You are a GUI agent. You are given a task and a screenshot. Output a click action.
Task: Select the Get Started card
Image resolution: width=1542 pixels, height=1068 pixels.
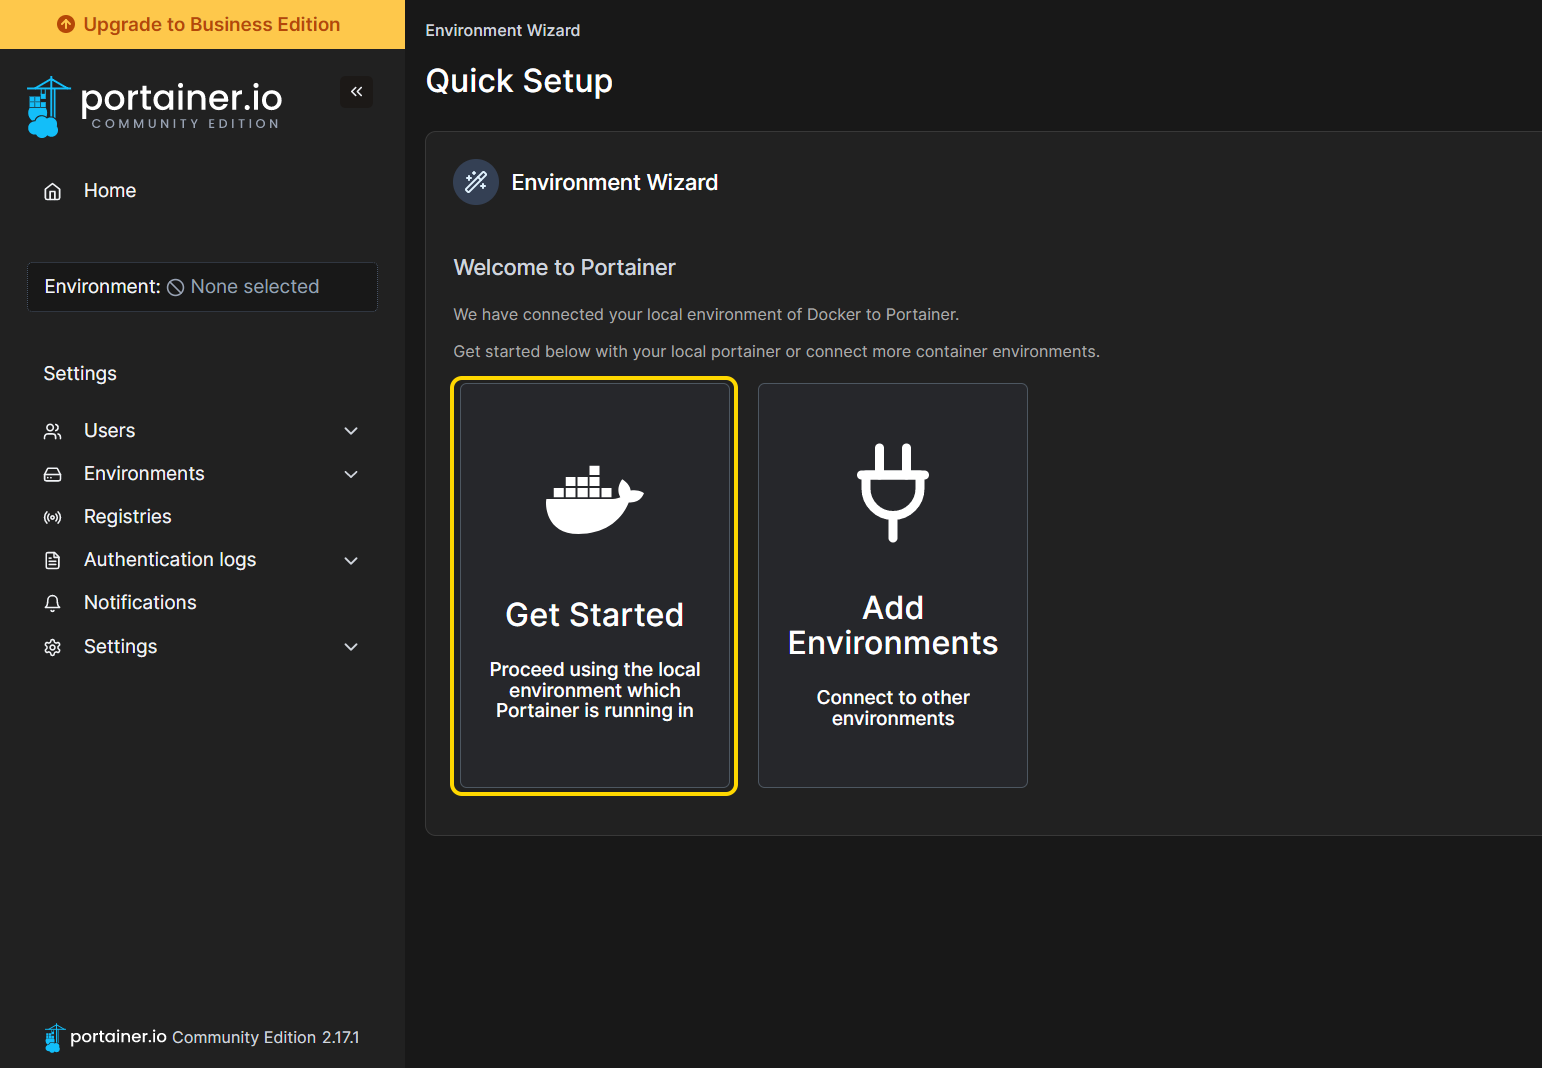(x=594, y=586)
